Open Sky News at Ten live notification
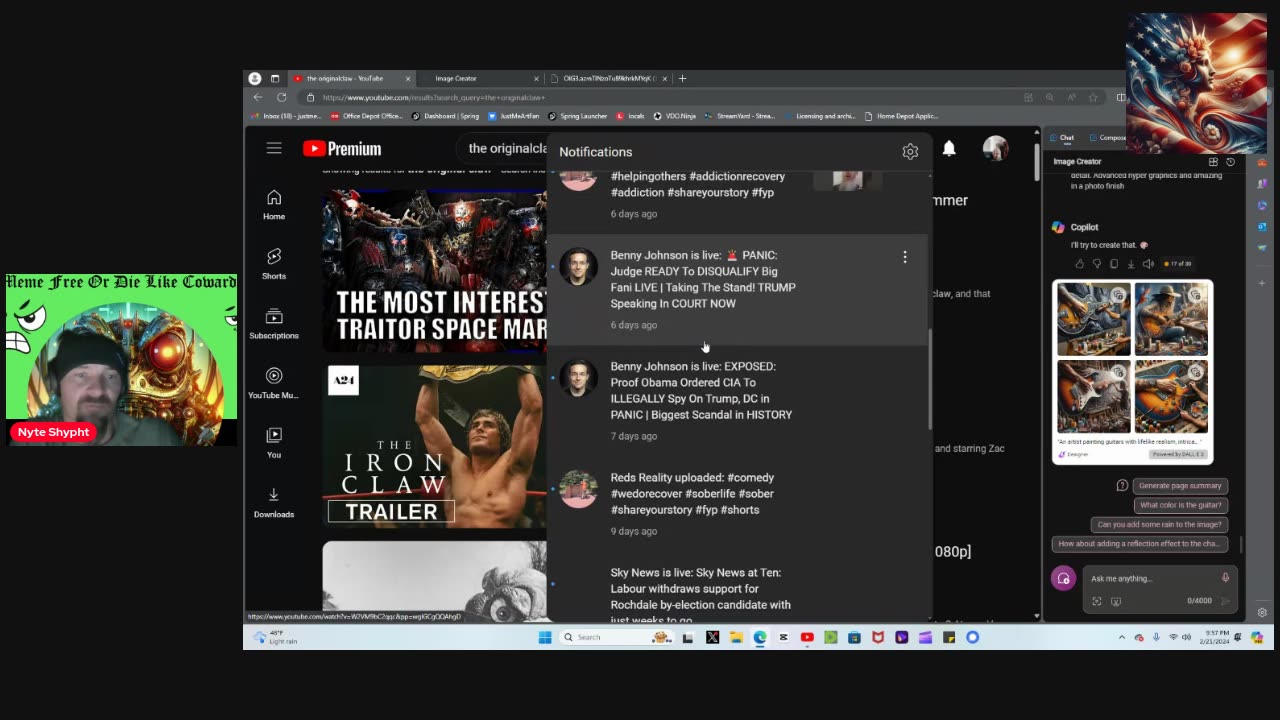 tap(738, 593)
